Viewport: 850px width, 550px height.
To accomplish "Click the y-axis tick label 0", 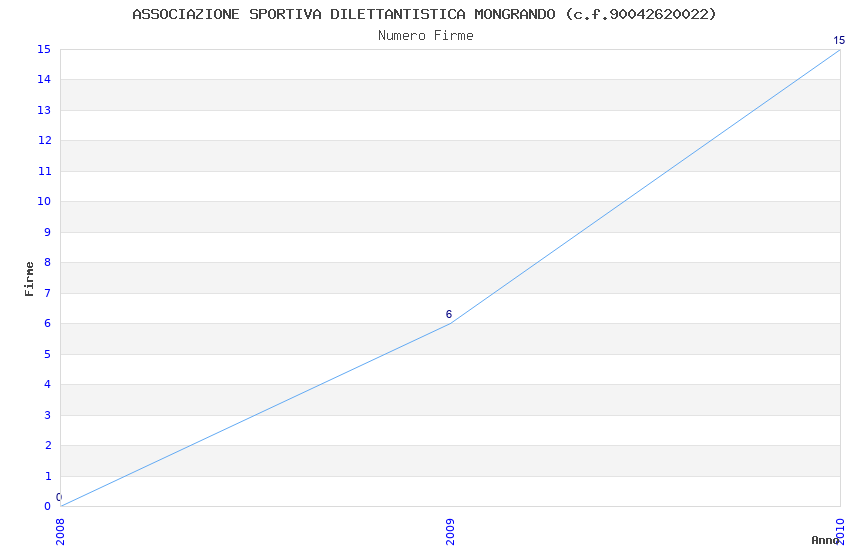I will point(48,506).
